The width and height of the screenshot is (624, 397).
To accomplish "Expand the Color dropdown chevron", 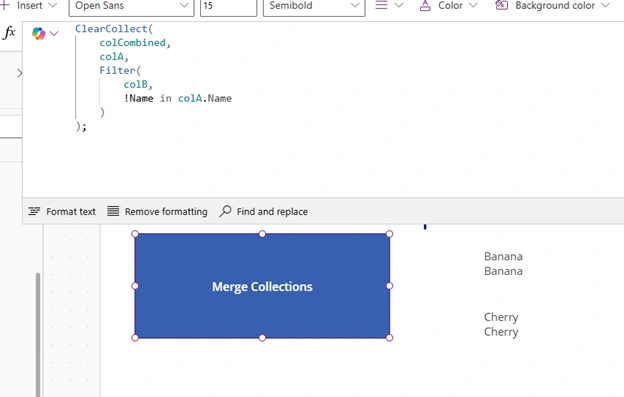I will [x=473, y=6].
